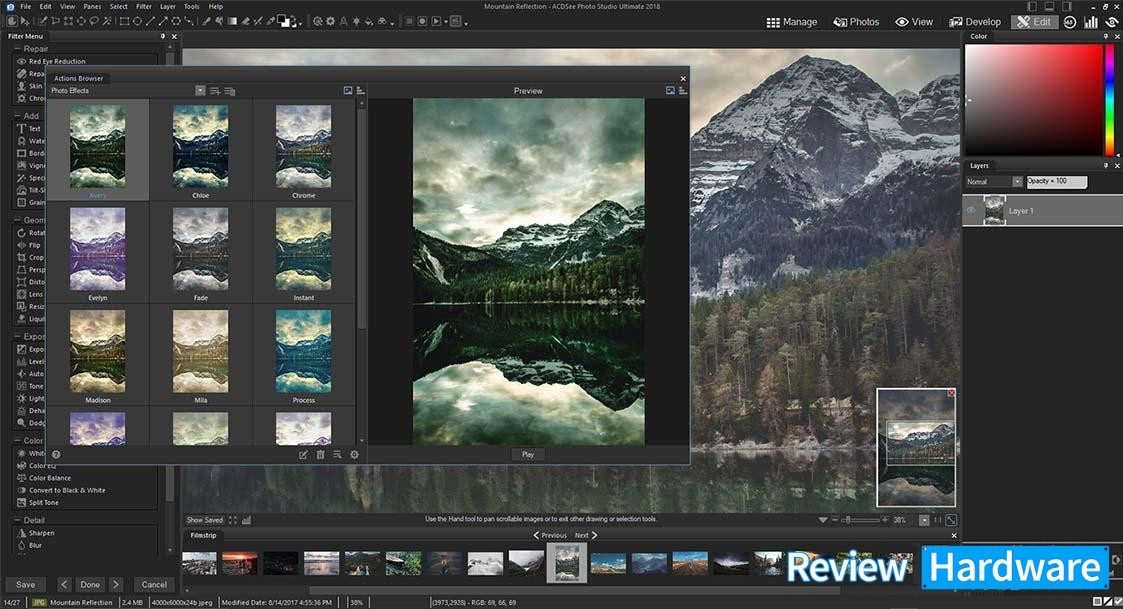
Task: Open the Filter menu
Action: click(143, 6)
